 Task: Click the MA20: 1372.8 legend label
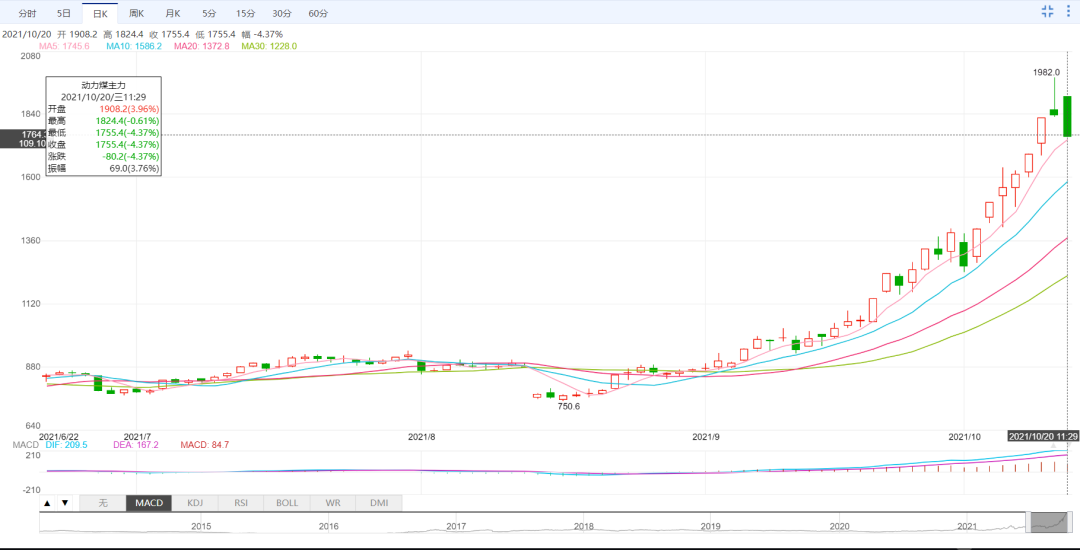(201, 45)
